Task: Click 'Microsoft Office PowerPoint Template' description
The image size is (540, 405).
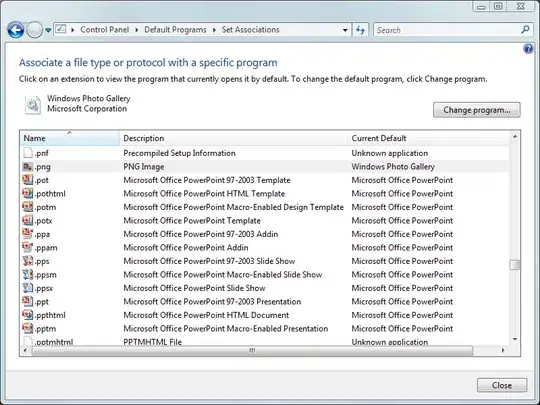Action: click(x=192, y=220)
